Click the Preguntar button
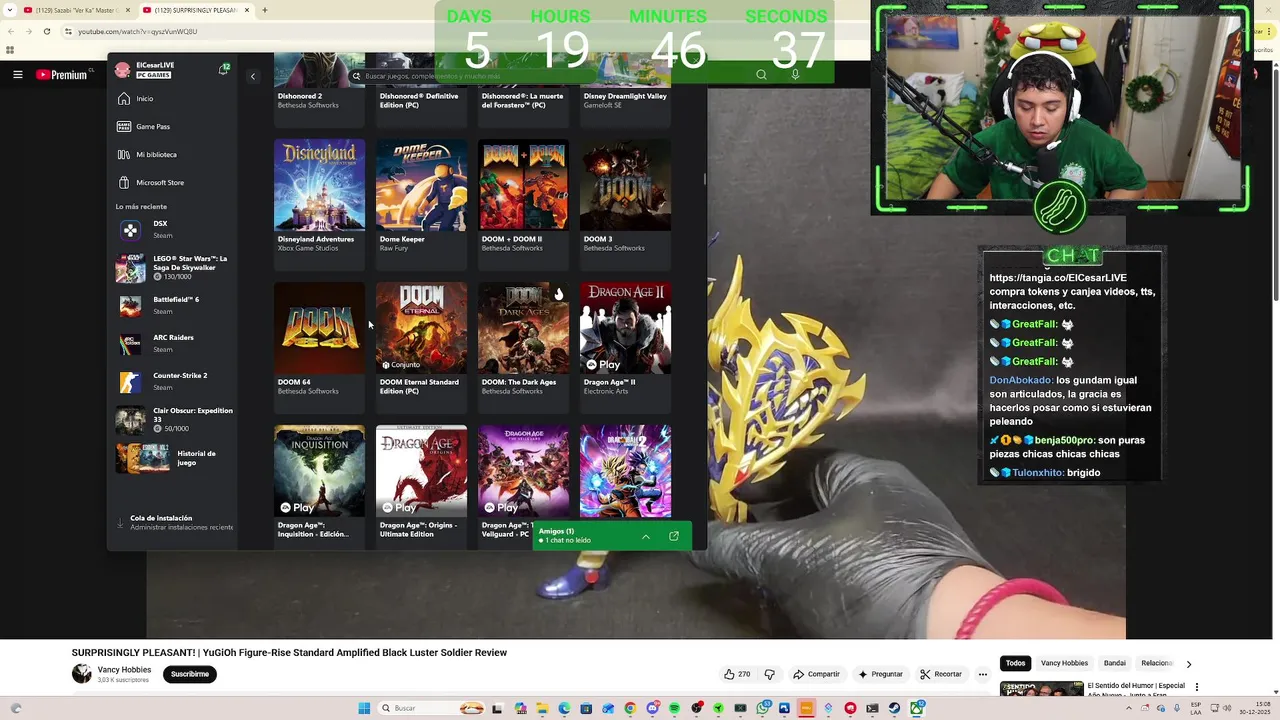Image resolution: width=1280 pixels, height=720 pixels. click(880, 674)
